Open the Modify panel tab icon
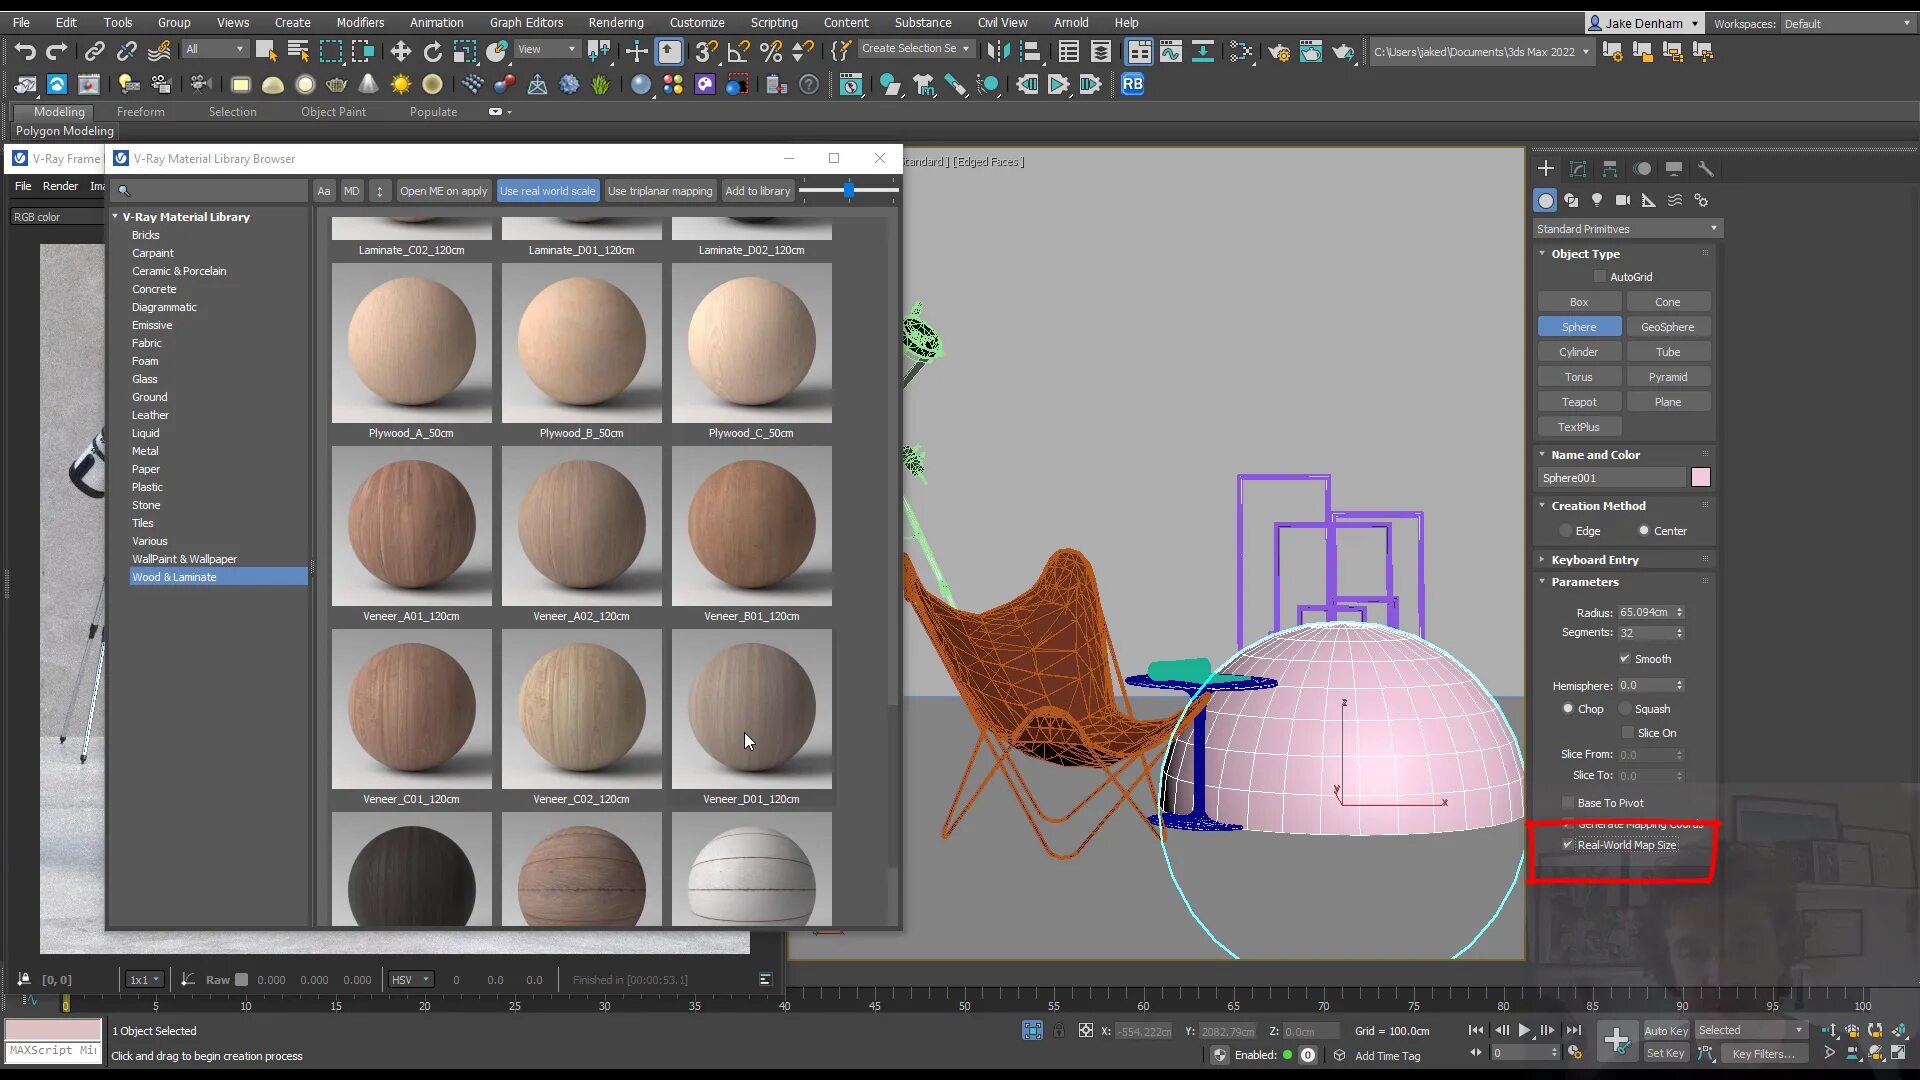This screenshot has width=1920, height=1080. [x=1578, y=169]
